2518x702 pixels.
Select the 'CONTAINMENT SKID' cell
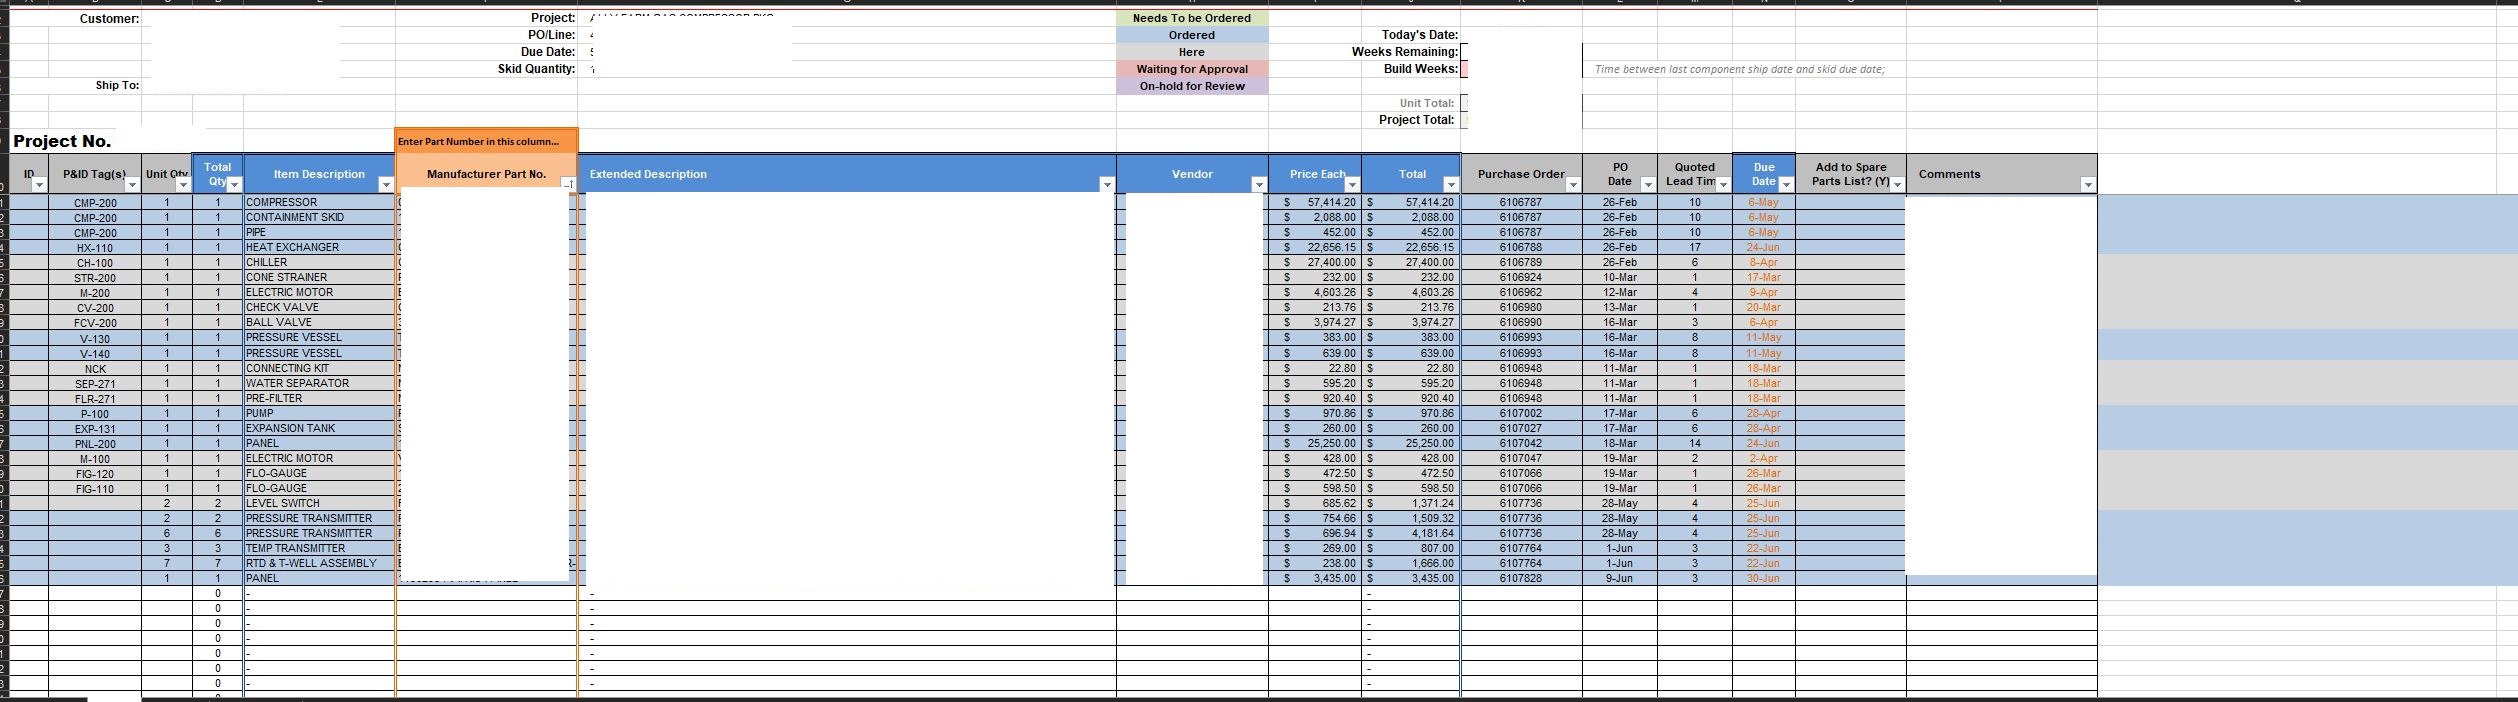(320, 217)
